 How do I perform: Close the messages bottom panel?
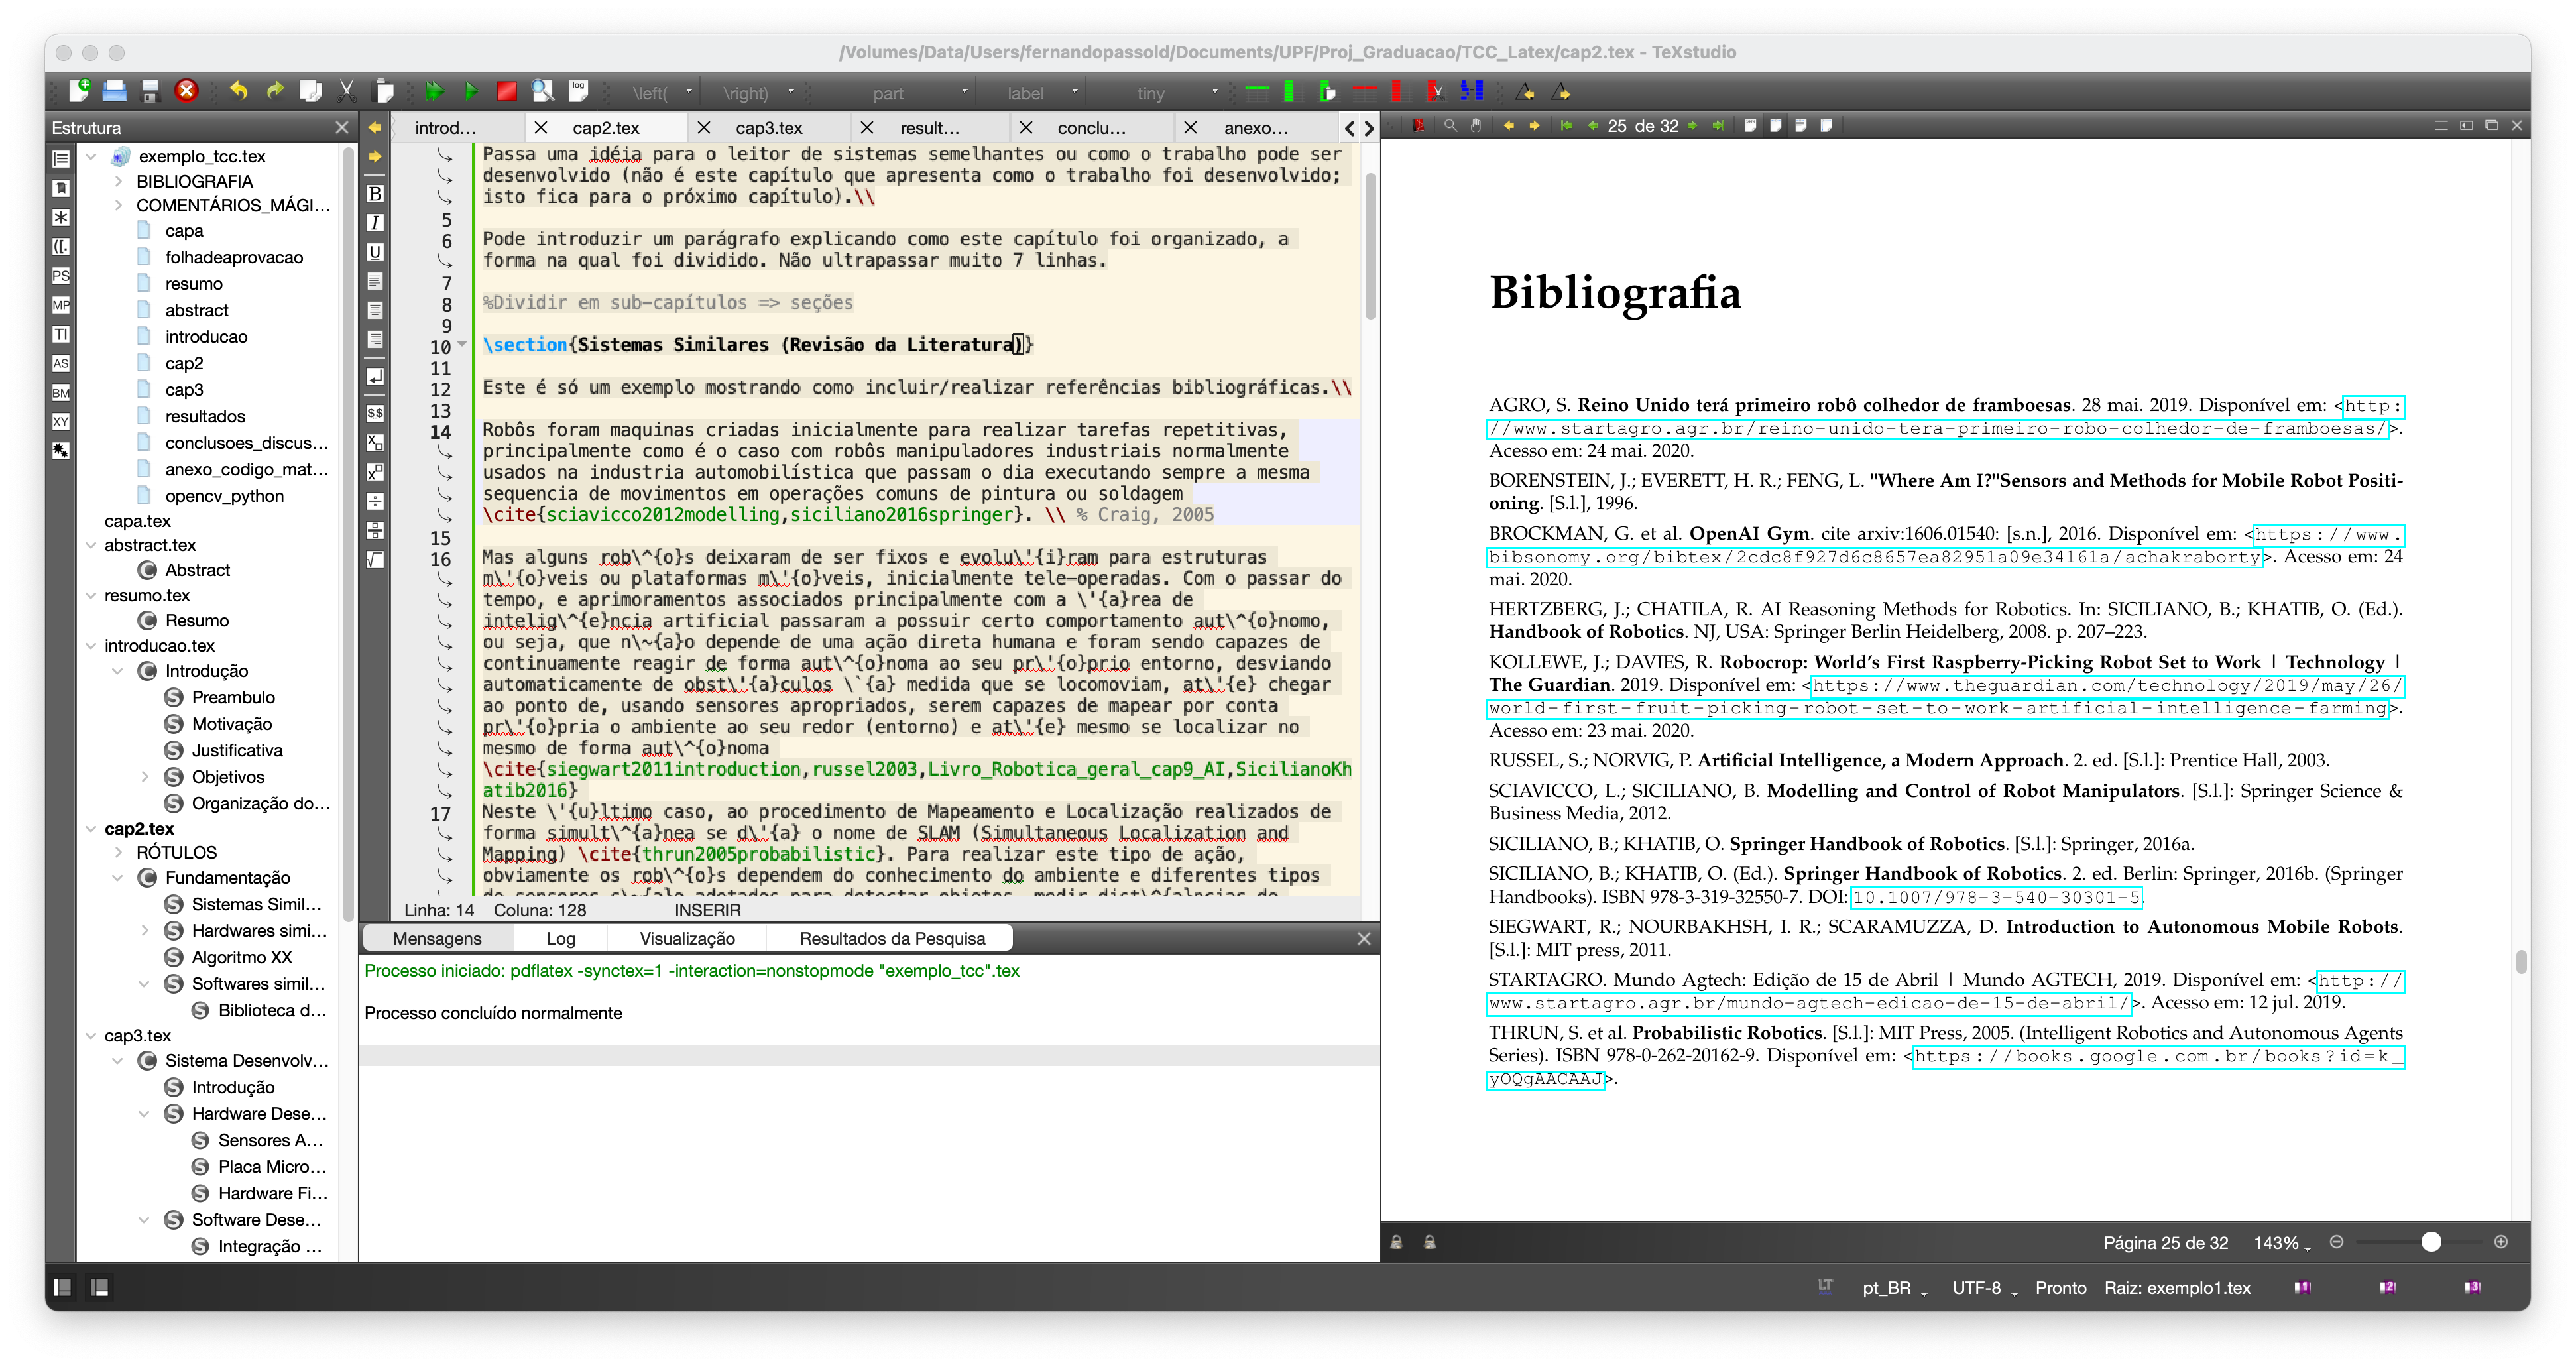1363,939
